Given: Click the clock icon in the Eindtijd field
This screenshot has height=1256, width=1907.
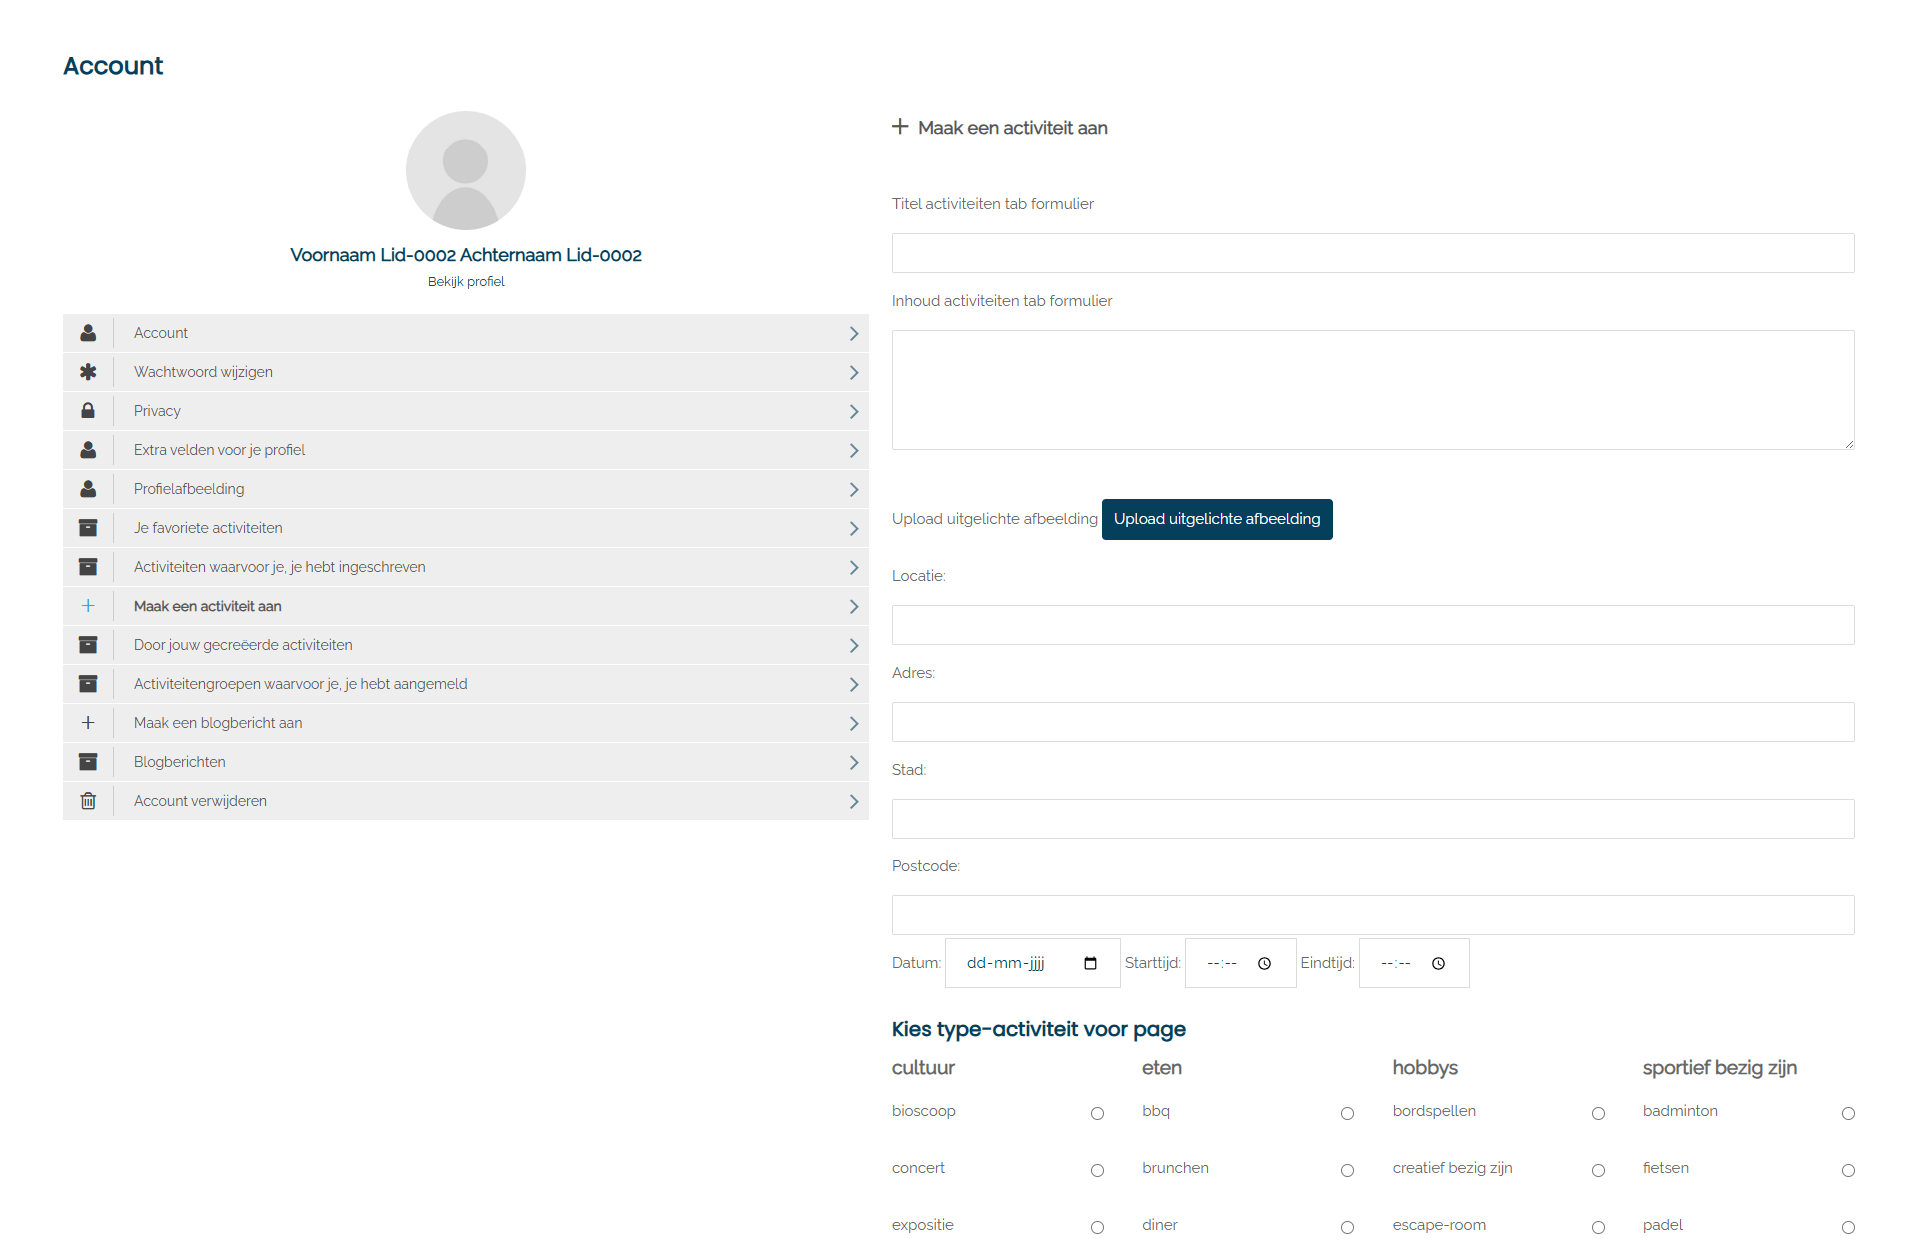Looking at the screenshot, I should click(1438, 963).
